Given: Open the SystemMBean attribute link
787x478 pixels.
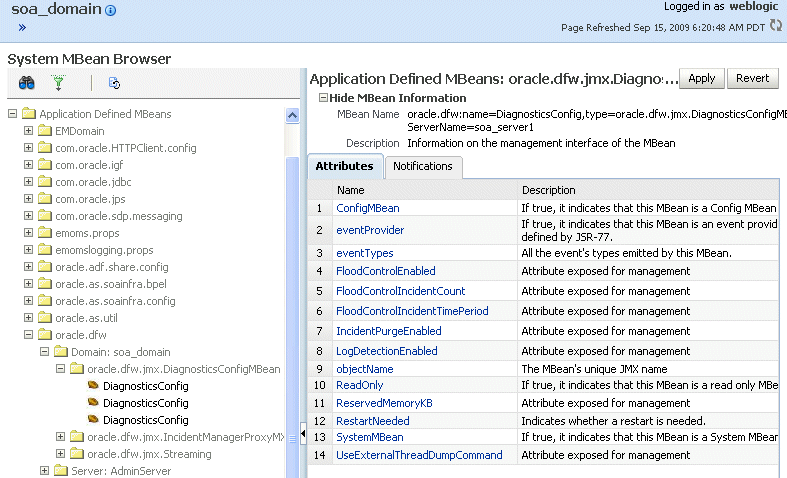Looking at the screenshot, I should click(x=370, y=437).
